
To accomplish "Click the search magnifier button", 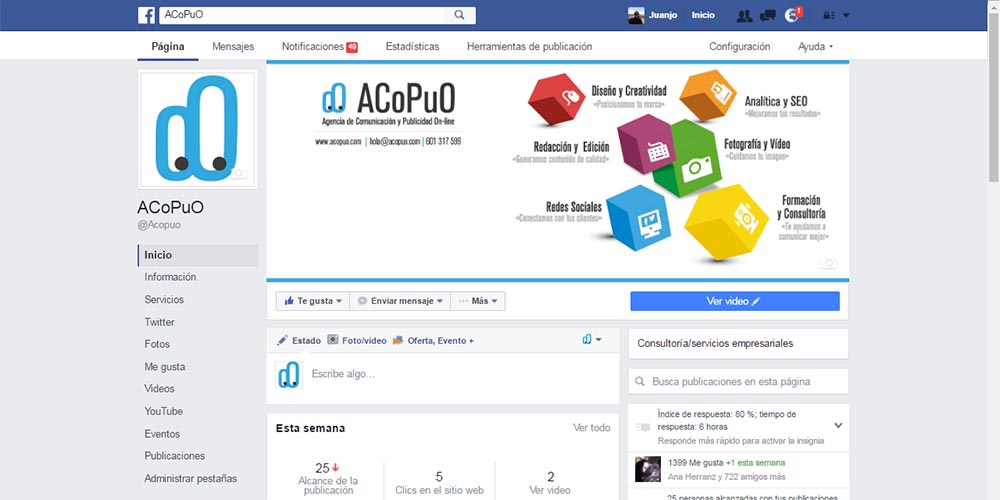I will (x=459, y=15).
